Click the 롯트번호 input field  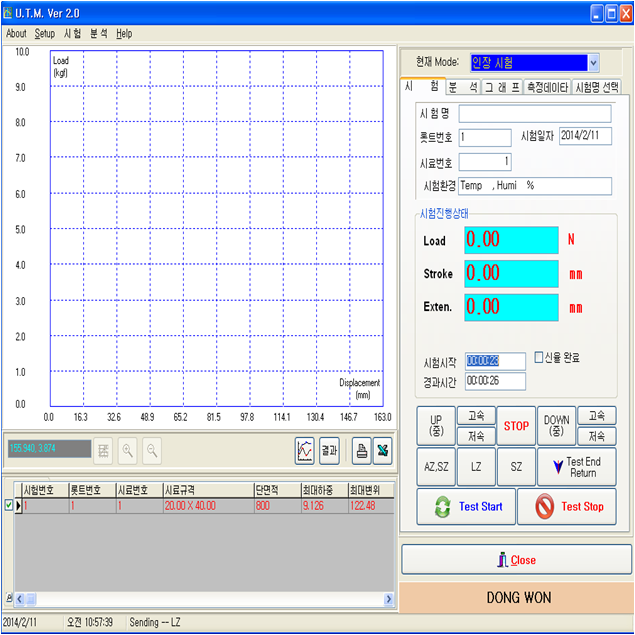pos(485,137)
